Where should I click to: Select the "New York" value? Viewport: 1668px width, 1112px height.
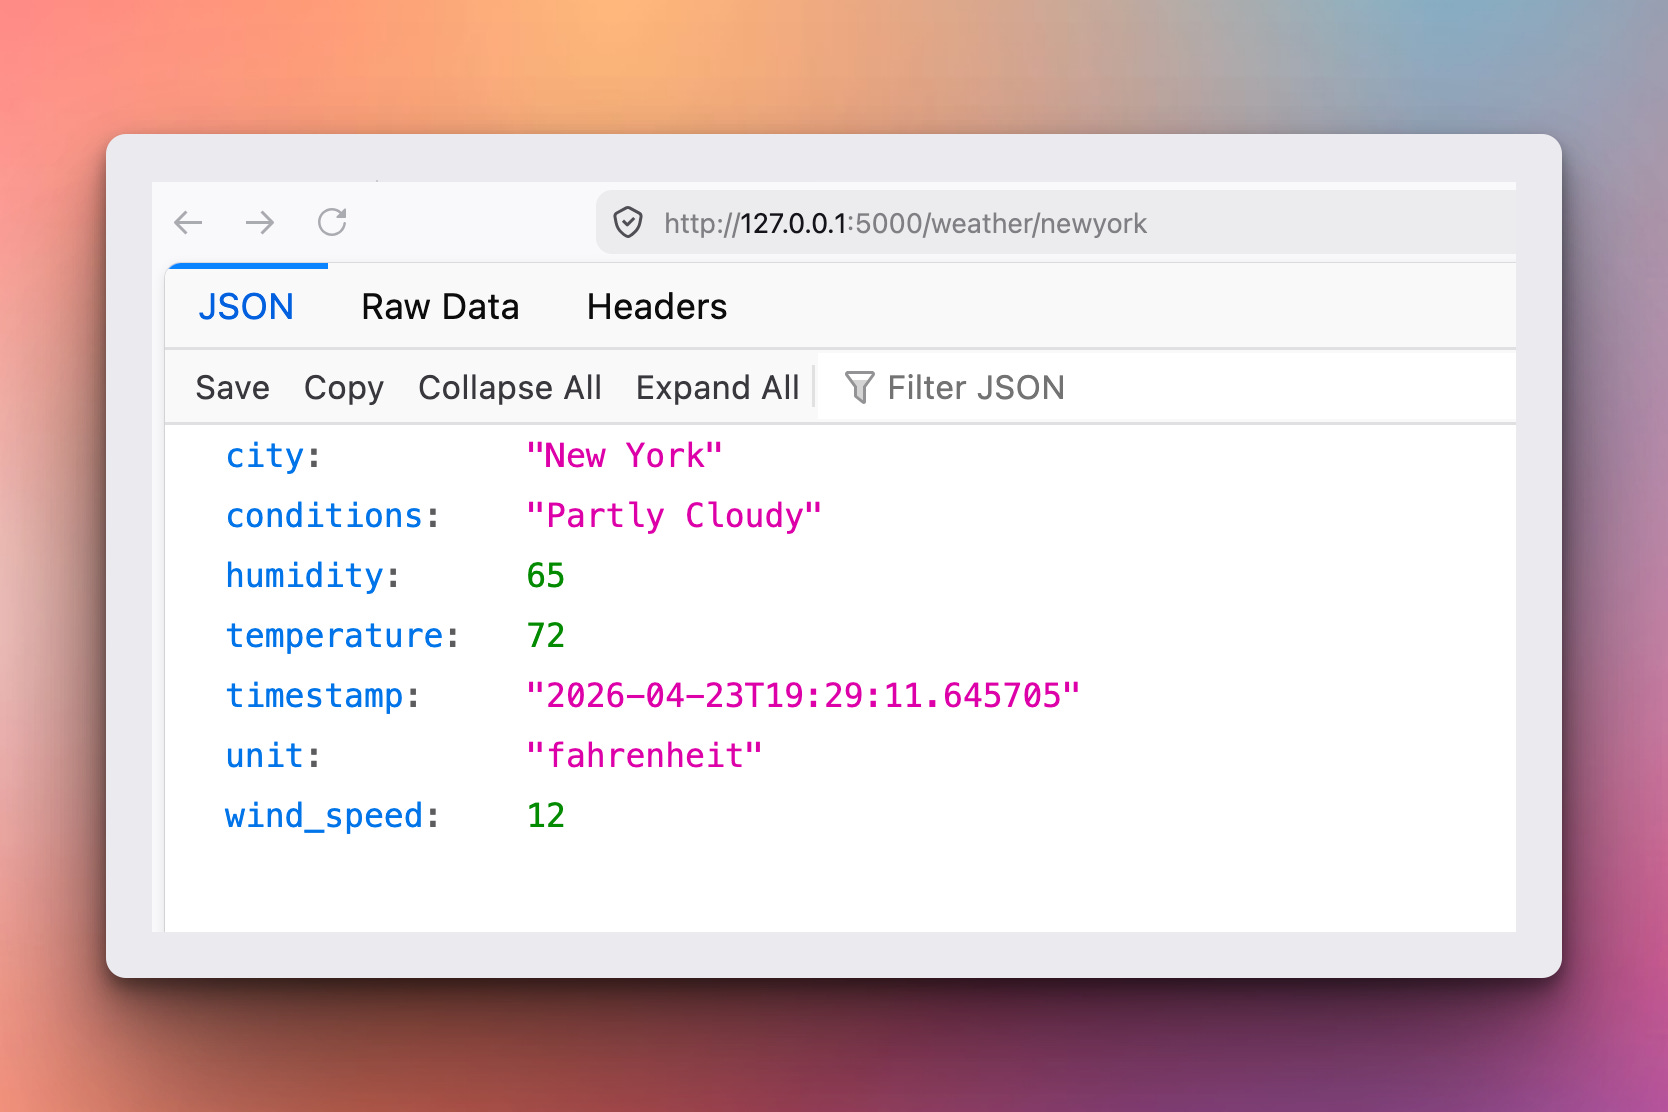pos(624,456)
